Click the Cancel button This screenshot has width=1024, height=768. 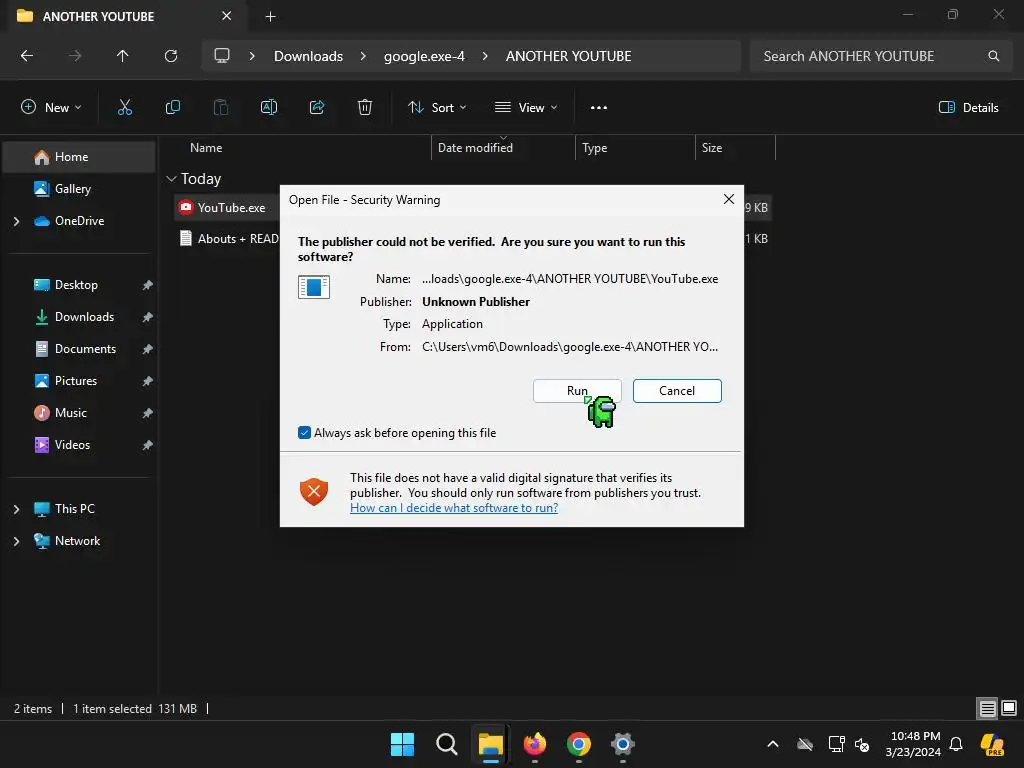pyautogui.click(x=677, y=391)
